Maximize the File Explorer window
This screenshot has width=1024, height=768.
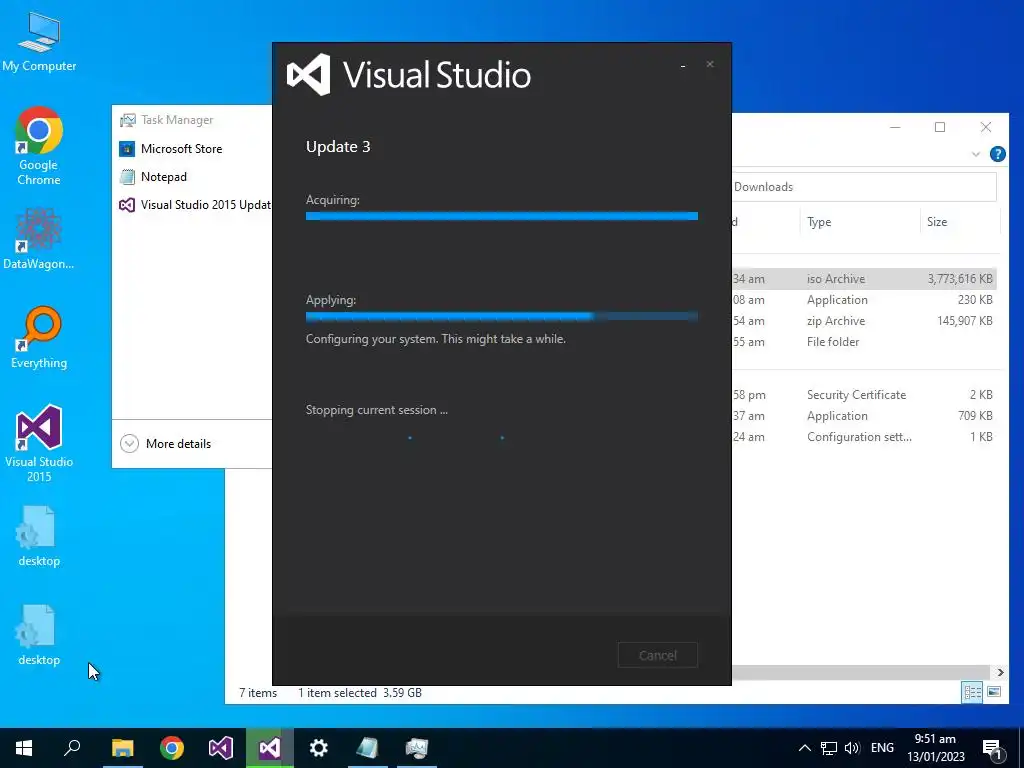[940, 127]
